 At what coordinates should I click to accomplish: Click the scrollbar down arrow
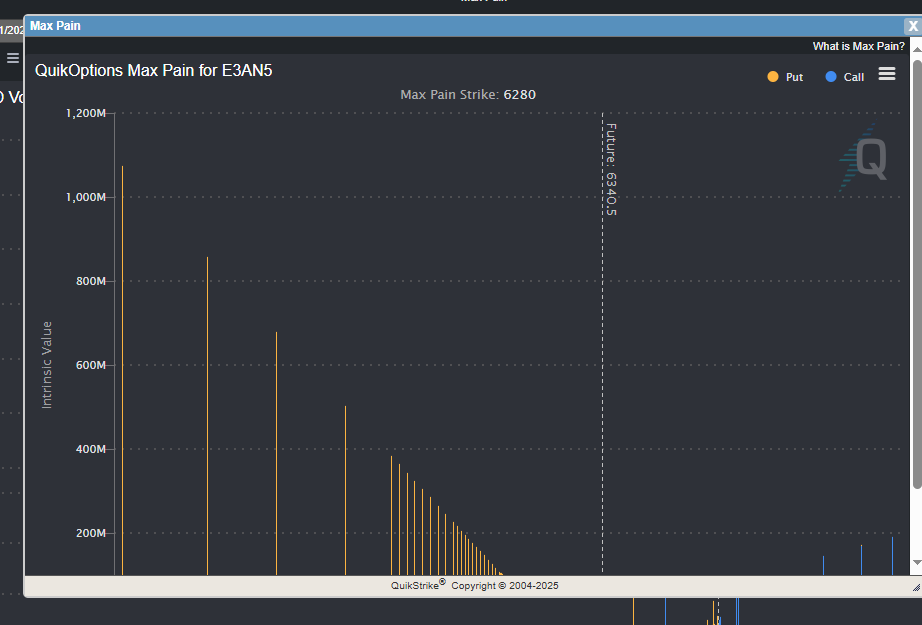(917, 563)
